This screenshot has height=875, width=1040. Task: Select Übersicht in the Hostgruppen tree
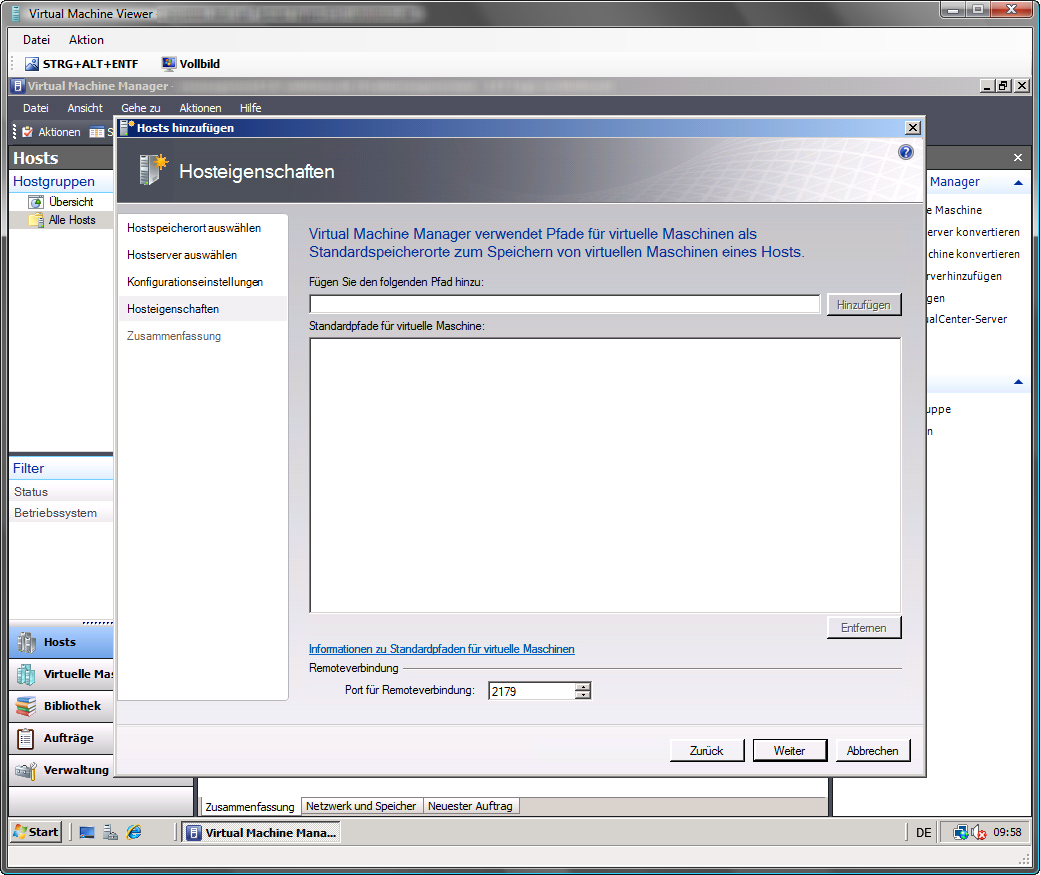(x=71, y=202)
